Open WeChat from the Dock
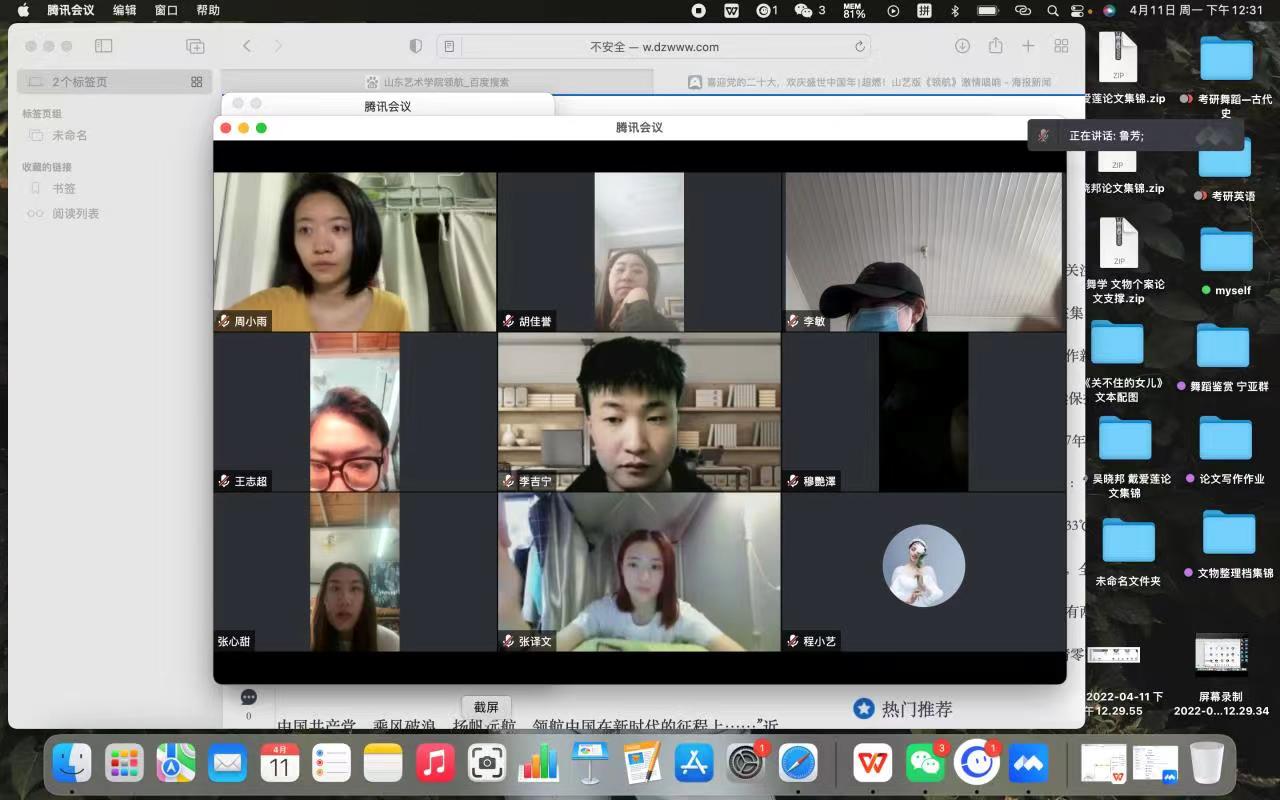This screenshot has height=800, width=1280. (926, 764)
